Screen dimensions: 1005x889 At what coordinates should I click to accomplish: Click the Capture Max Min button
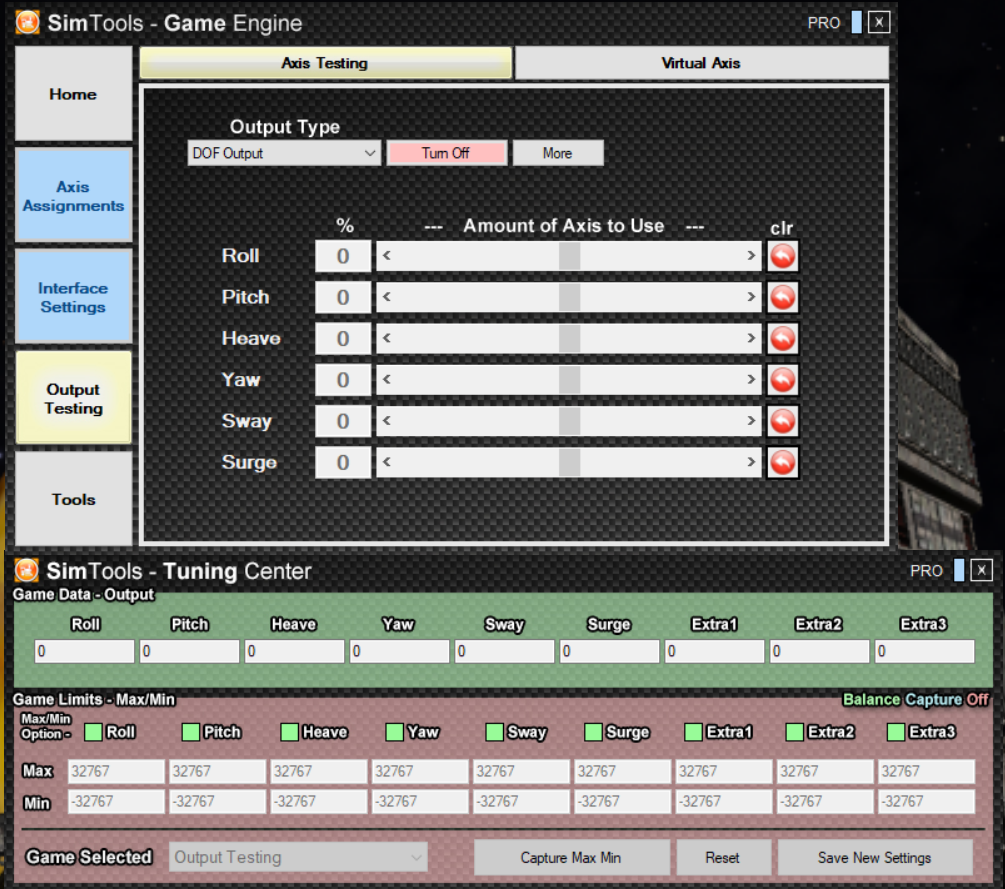click(x=570, y=857)
